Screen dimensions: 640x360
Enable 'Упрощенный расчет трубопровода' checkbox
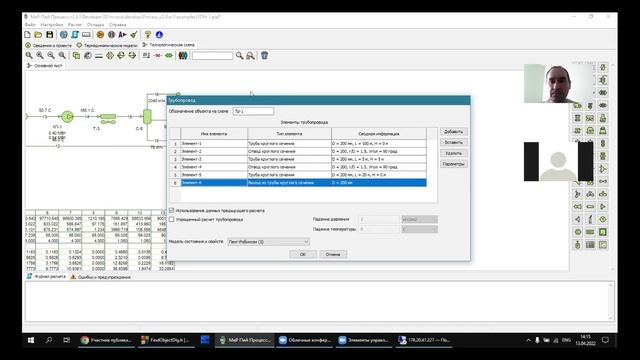click(172, 220)
